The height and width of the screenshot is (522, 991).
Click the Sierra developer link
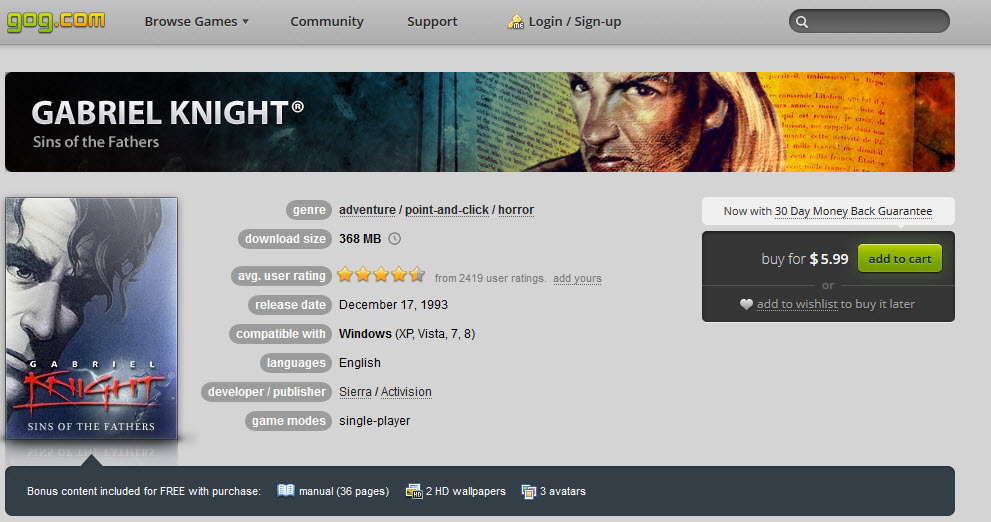[355, 392]
